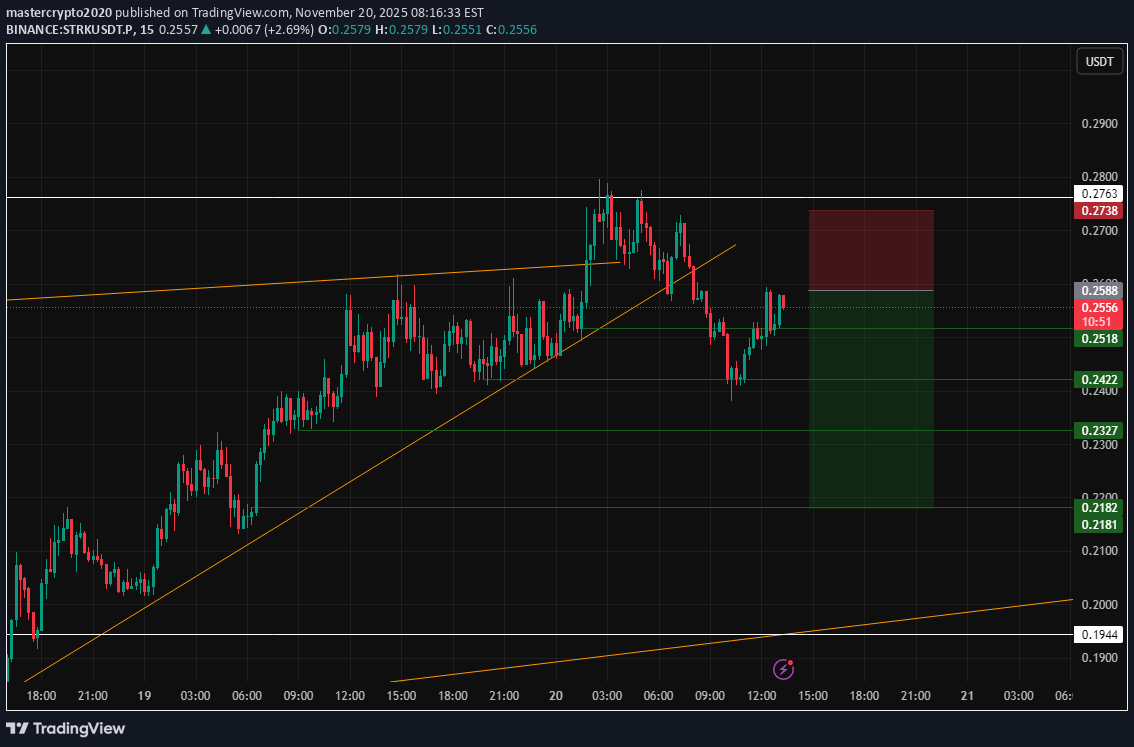The height and width of the screenshot is (747, 1134).
Task: Open the USDT currency selector
Action: click(1099, 62)
